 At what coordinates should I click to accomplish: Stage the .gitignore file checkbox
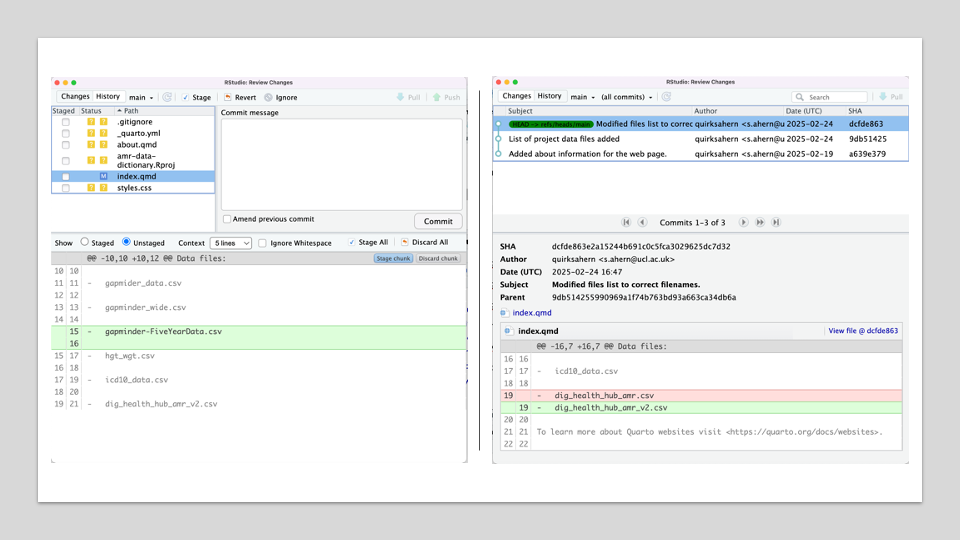[66, 122]
